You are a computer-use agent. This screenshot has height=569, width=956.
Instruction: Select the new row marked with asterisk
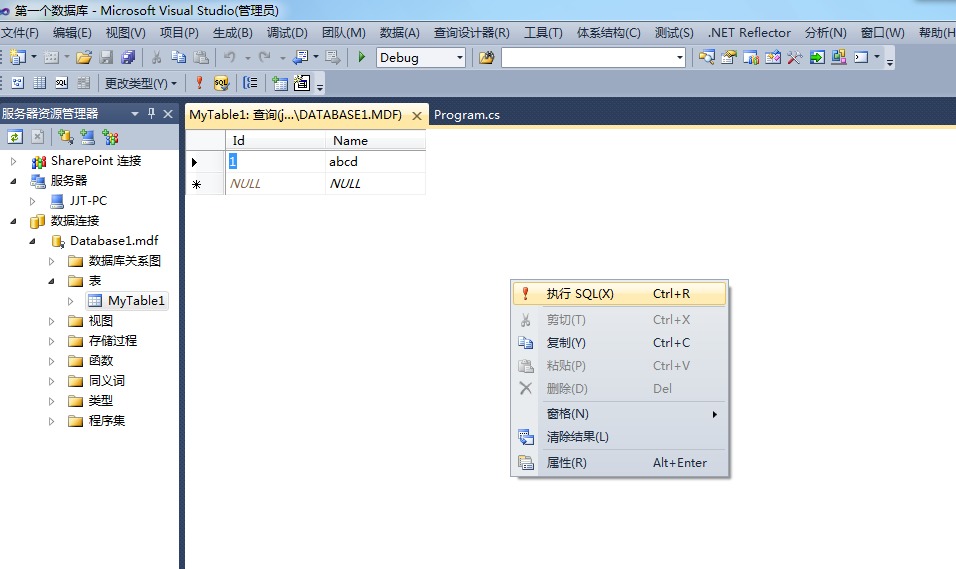[x=205, y=184]
